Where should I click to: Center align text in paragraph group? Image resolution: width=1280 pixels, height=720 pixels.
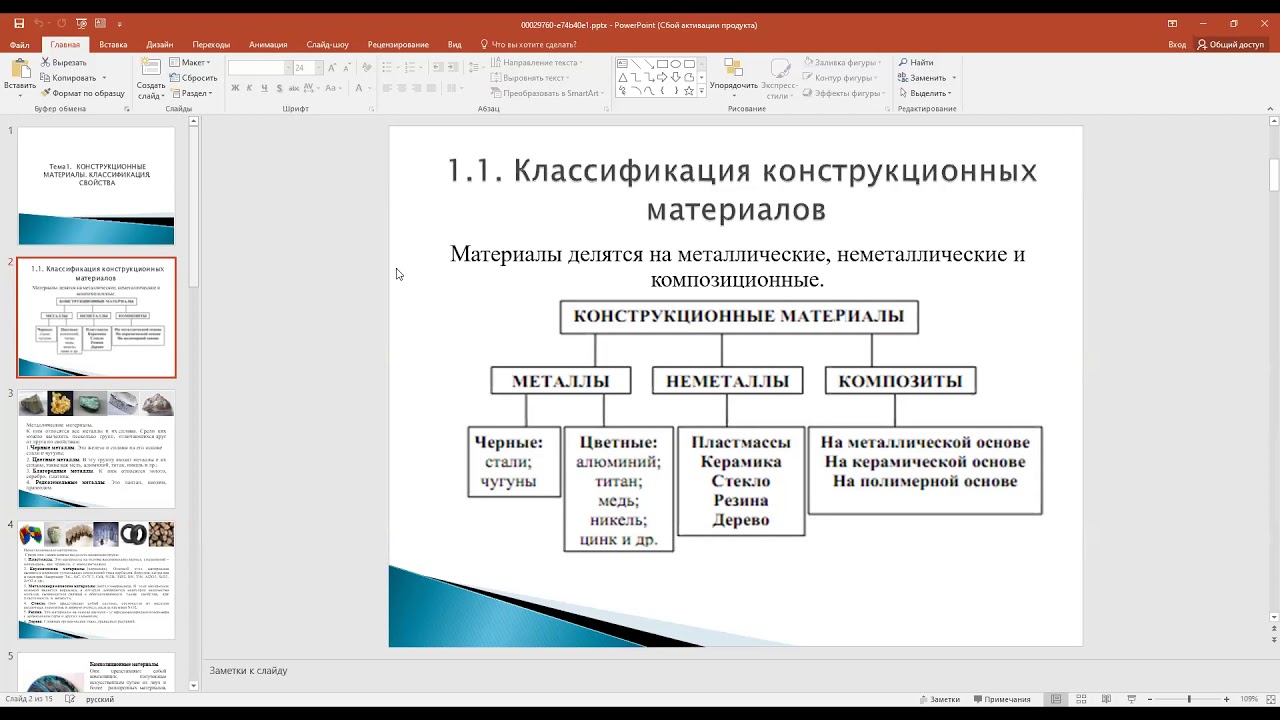pos(401,88)
